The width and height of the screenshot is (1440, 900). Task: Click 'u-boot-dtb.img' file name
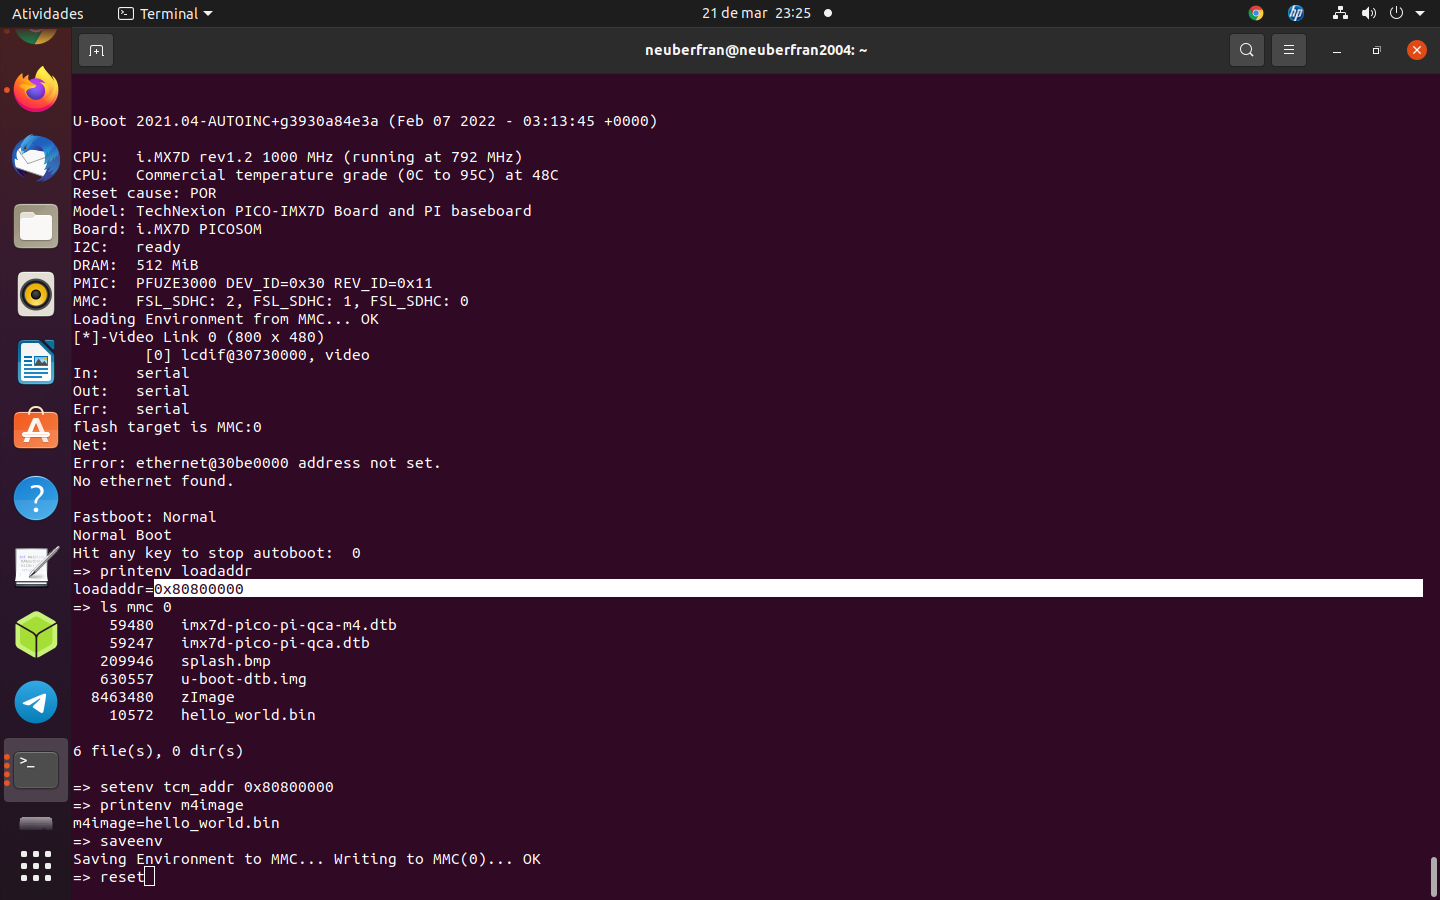[244, 679]
